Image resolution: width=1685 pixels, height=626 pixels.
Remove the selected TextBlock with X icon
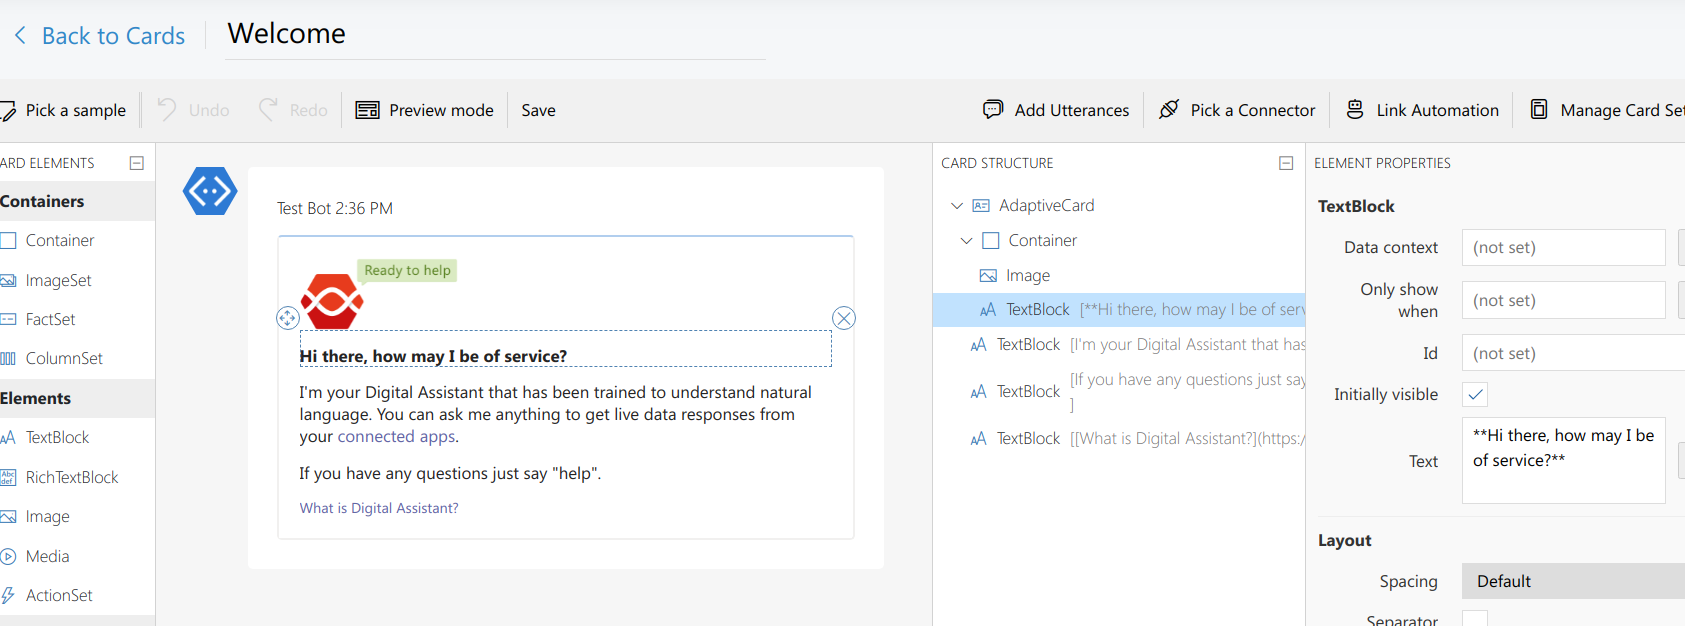click(x=844, y=318)
